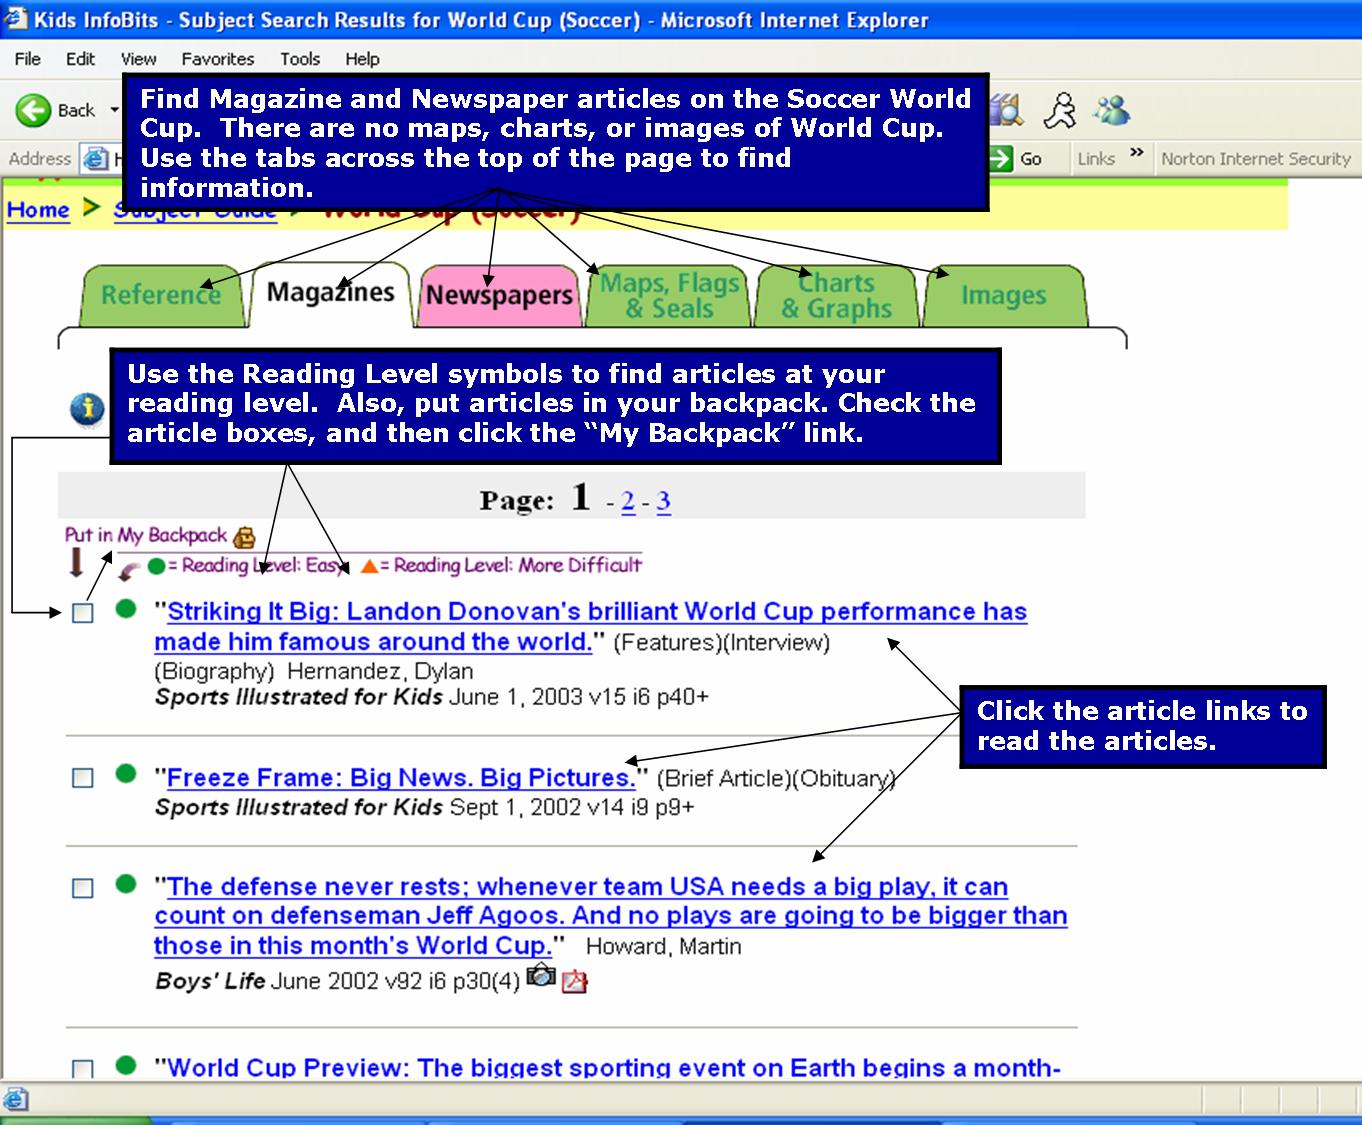
Task: Click the PDF icon after Boys' Life citation
Action: tap(574, 981)
